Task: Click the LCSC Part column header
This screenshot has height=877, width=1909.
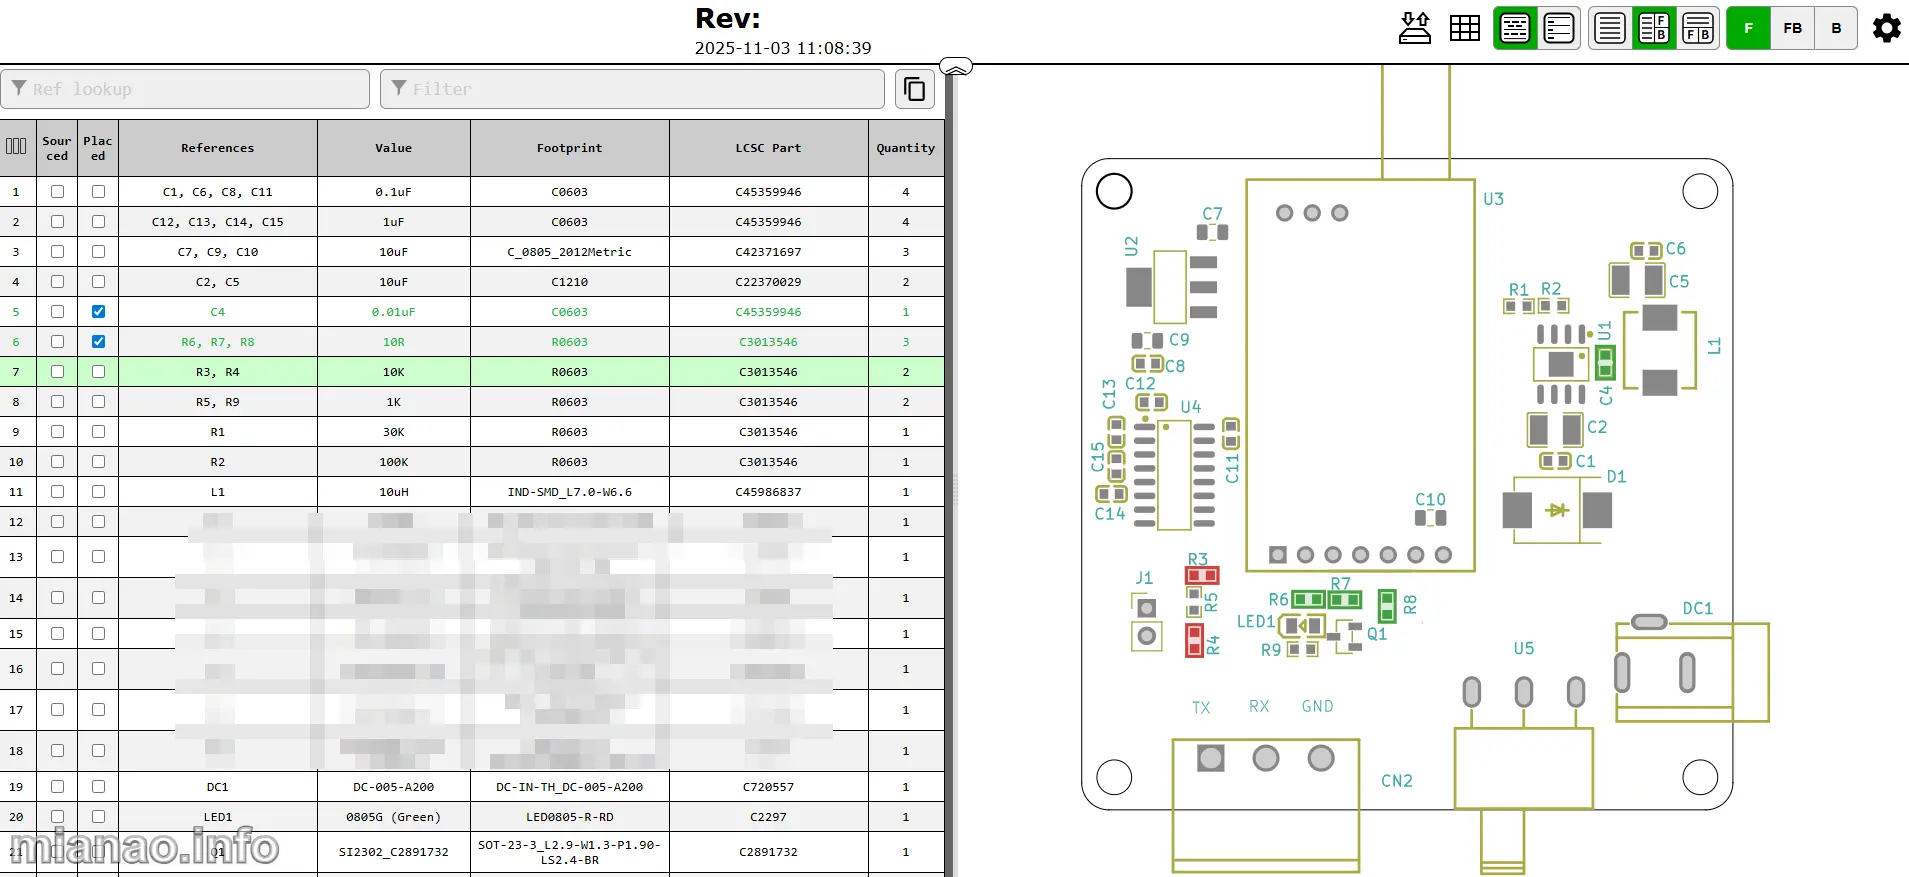Action: coord(768,148)
